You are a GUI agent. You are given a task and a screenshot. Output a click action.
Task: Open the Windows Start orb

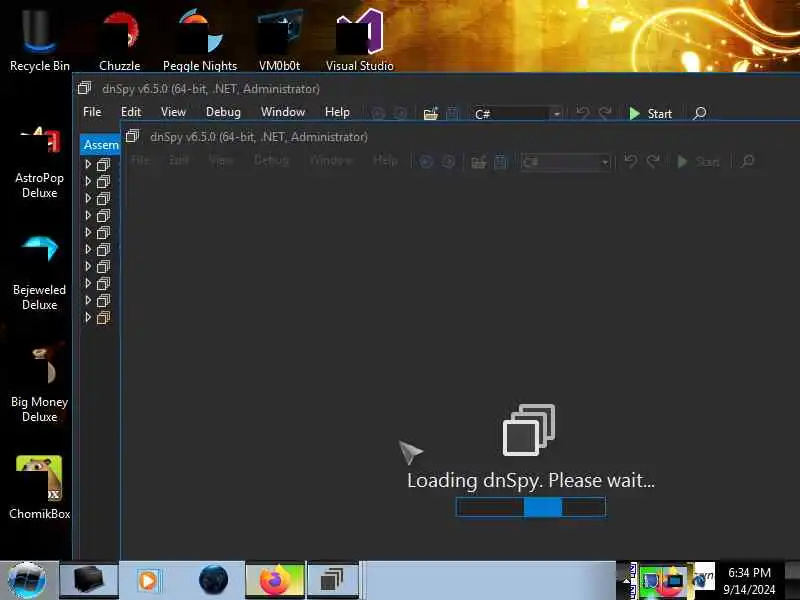[28, 580]
